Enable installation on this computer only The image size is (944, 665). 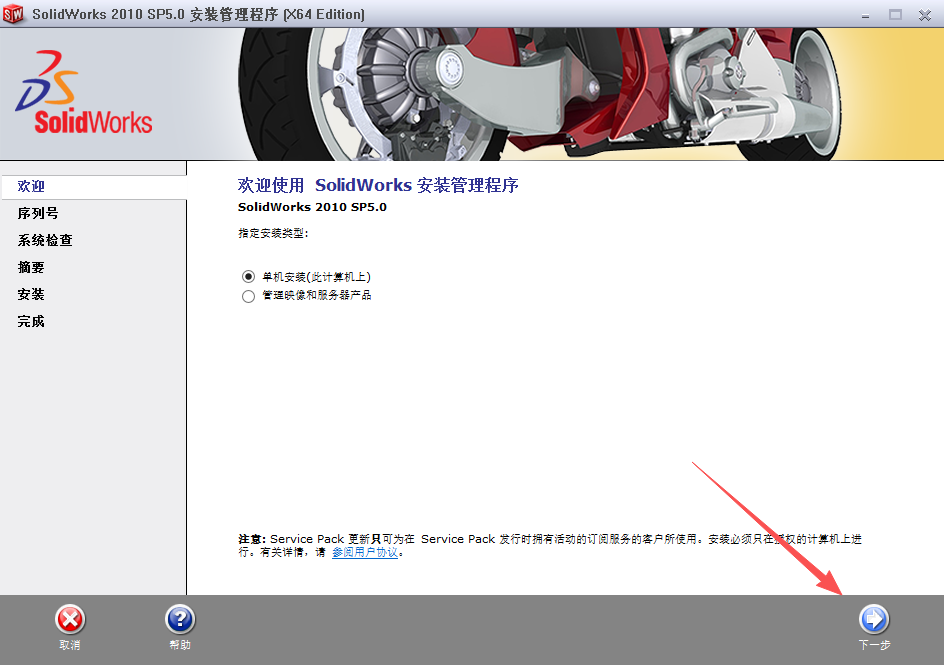click(248, 277)
